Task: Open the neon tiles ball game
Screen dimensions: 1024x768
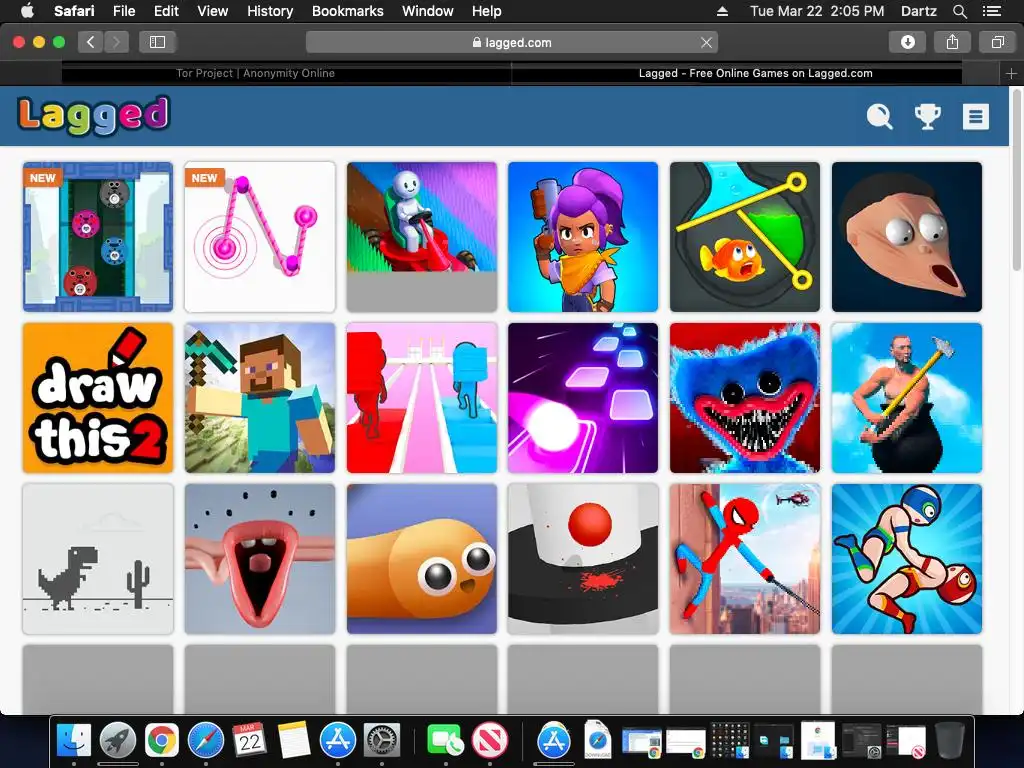Action: click(x=583, y=398)
